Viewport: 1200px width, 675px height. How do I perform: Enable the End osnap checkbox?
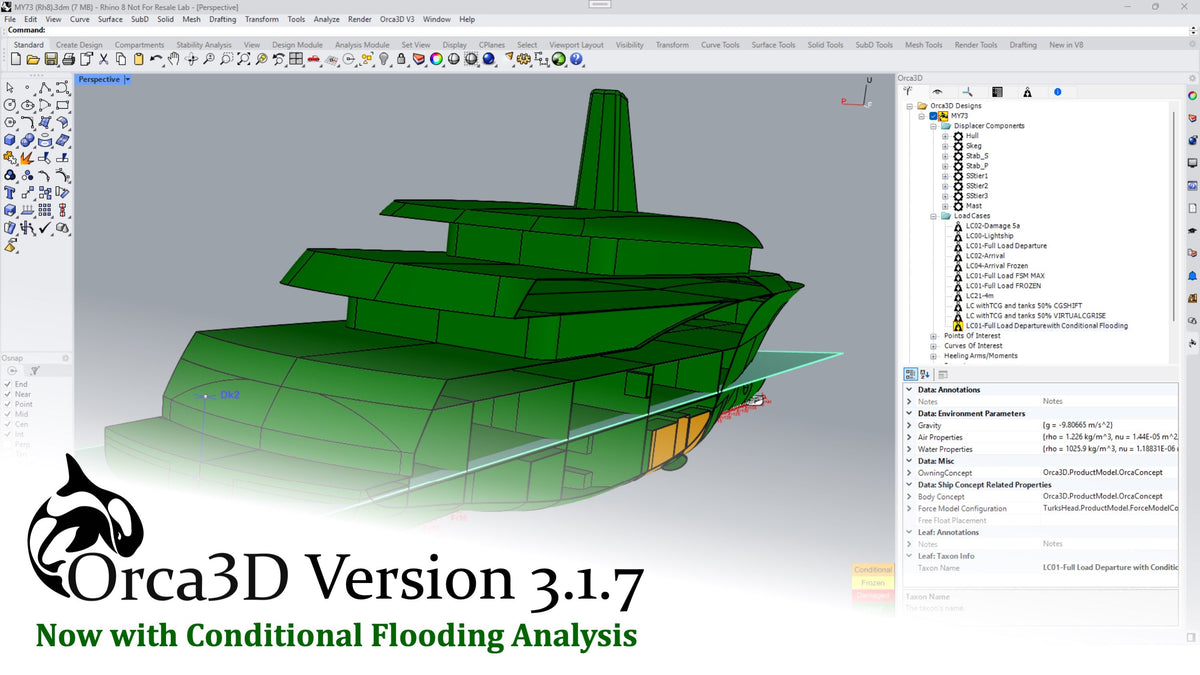(7, 383)
